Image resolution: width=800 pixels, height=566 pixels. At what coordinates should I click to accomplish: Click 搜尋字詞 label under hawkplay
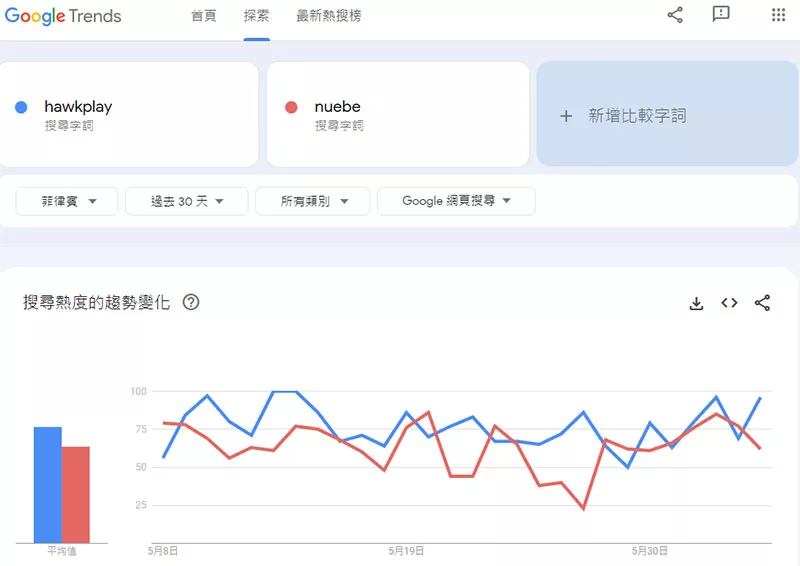pos(69,126)
